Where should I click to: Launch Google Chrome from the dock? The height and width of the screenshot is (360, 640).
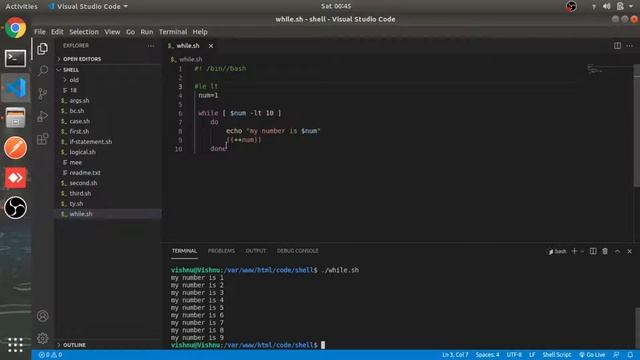pyautogui.click(x=16, y=28)
